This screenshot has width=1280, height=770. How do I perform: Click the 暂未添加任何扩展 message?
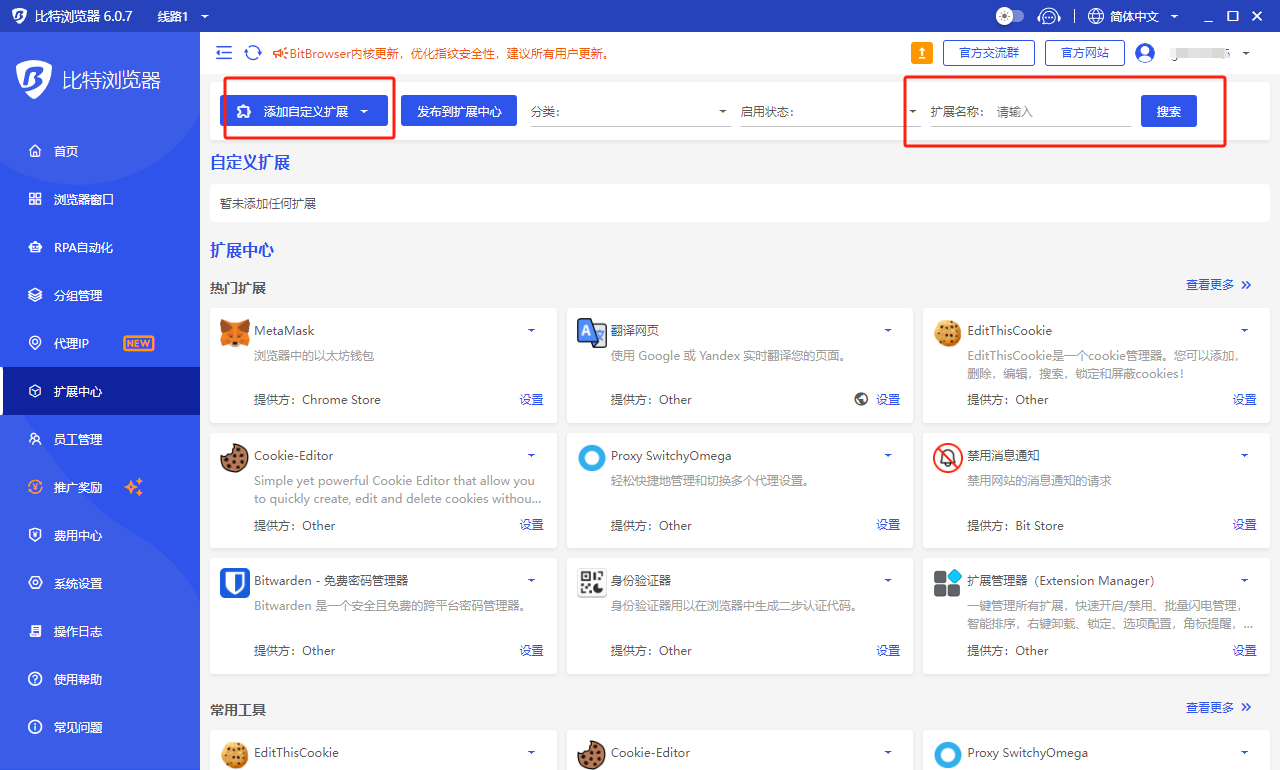268,203
